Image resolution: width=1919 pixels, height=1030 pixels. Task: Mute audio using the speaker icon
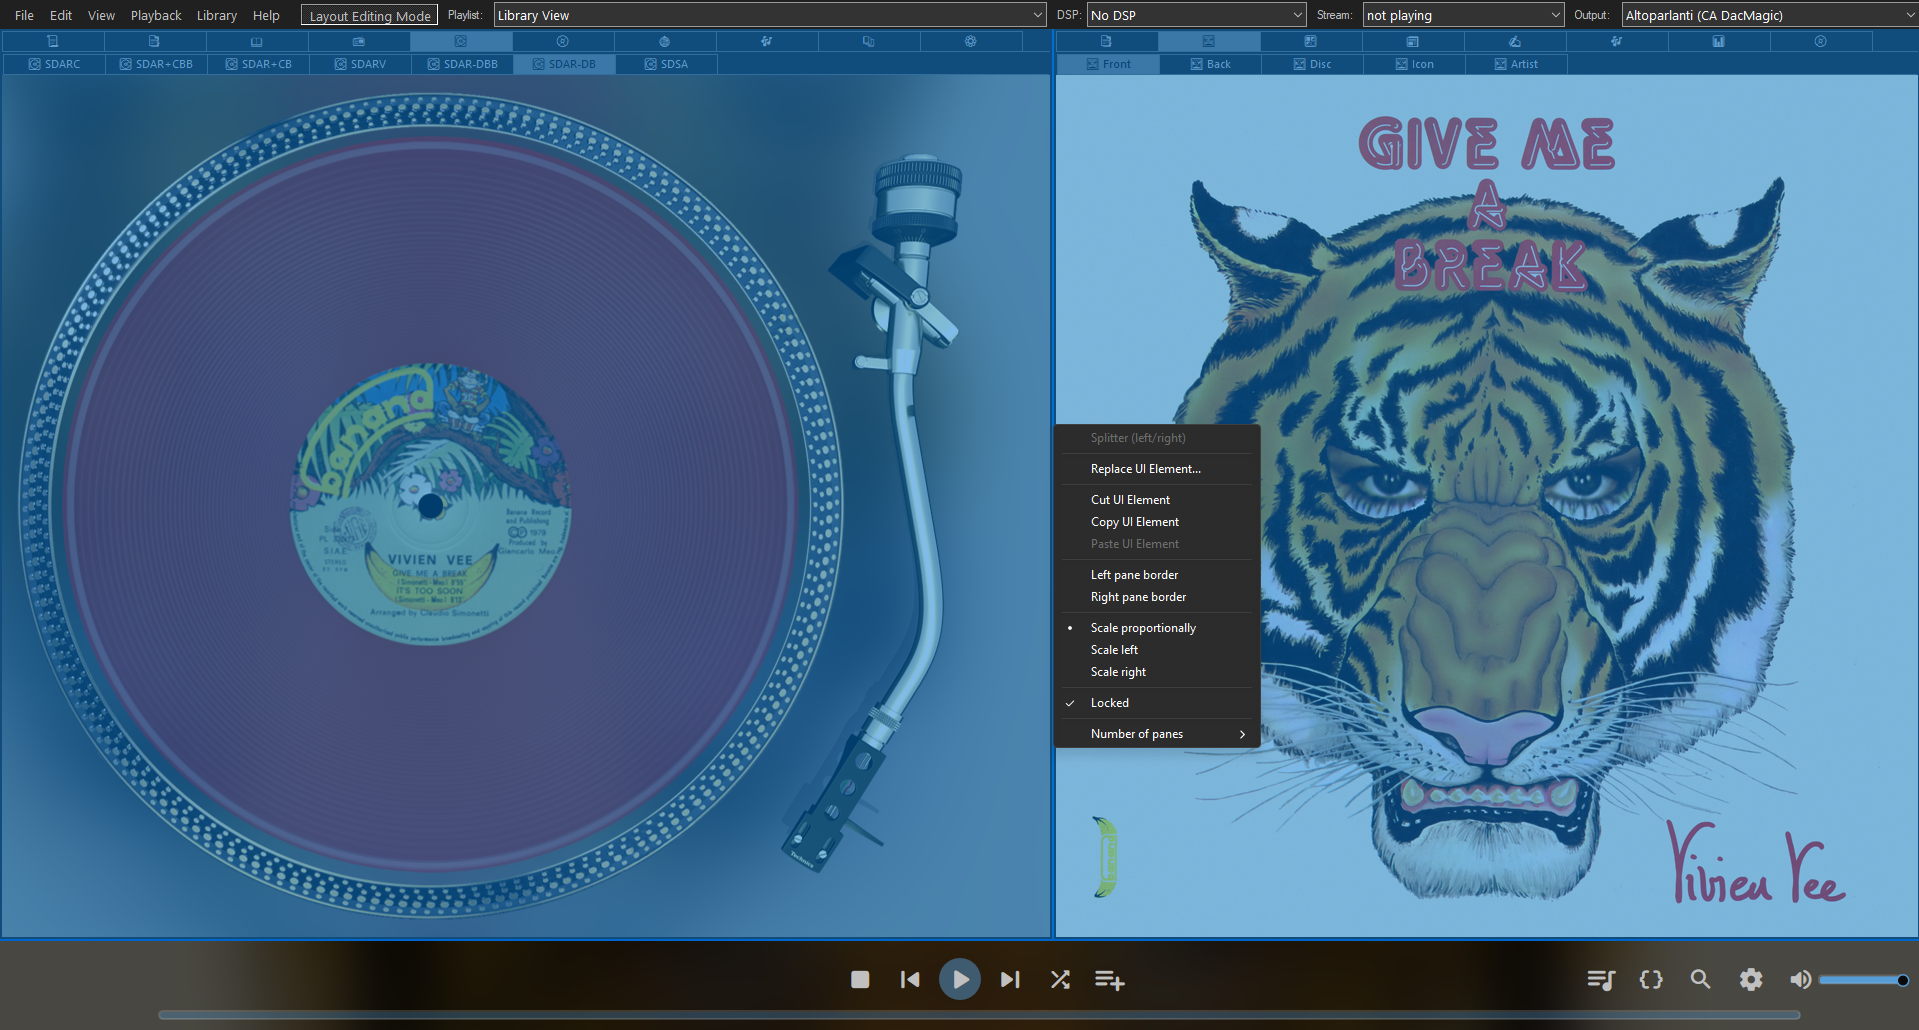(1800, 980)
